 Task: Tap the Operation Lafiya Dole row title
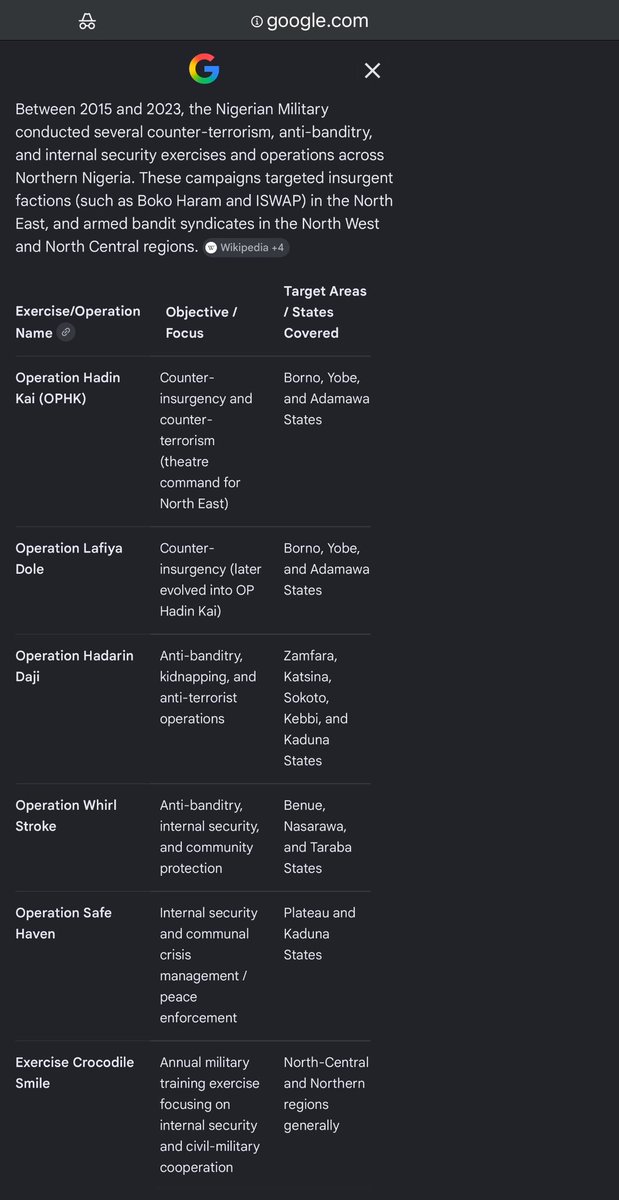(x=62, y=558)
